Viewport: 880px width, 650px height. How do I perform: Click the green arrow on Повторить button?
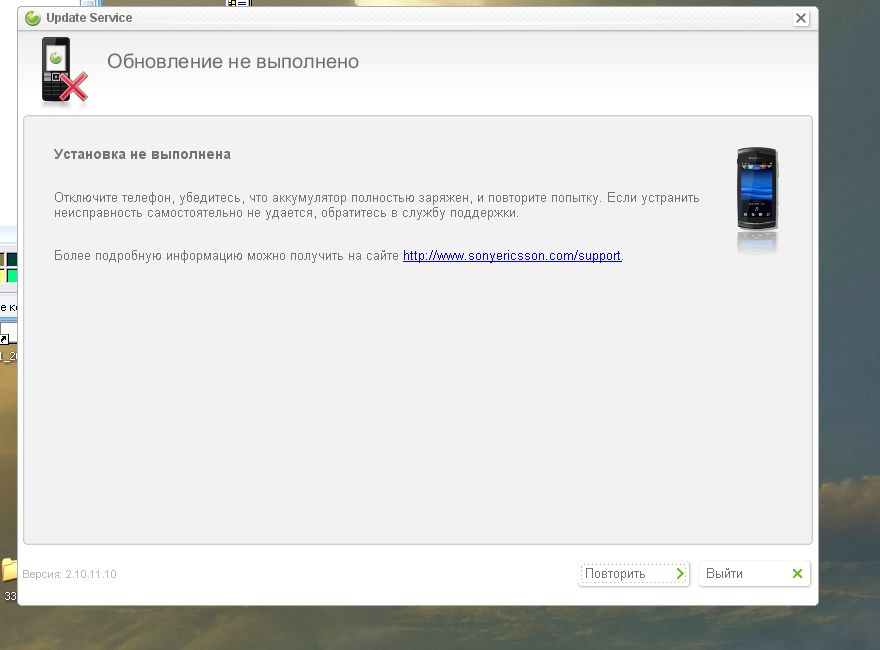680,574
